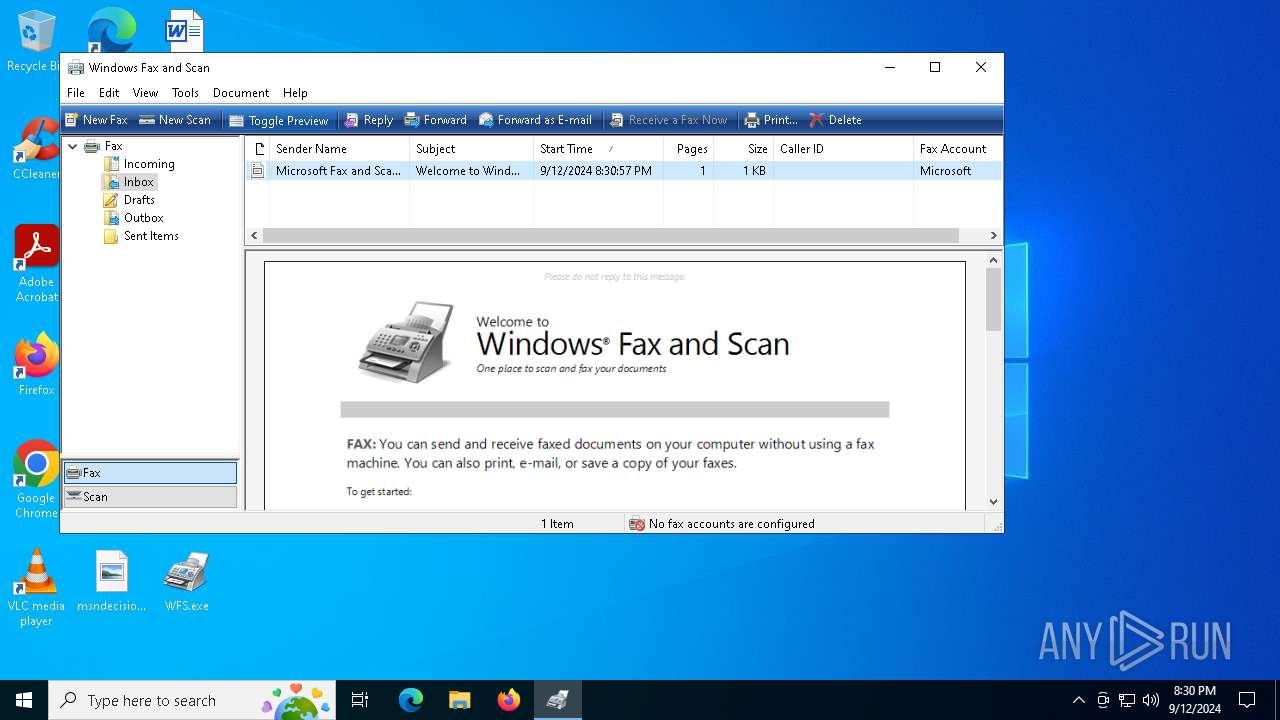Image resolution: width=1280 pixels, height=720 pixels.
Task: Click 'No fax accounts are configured' status text
Action: pos(731,524)
